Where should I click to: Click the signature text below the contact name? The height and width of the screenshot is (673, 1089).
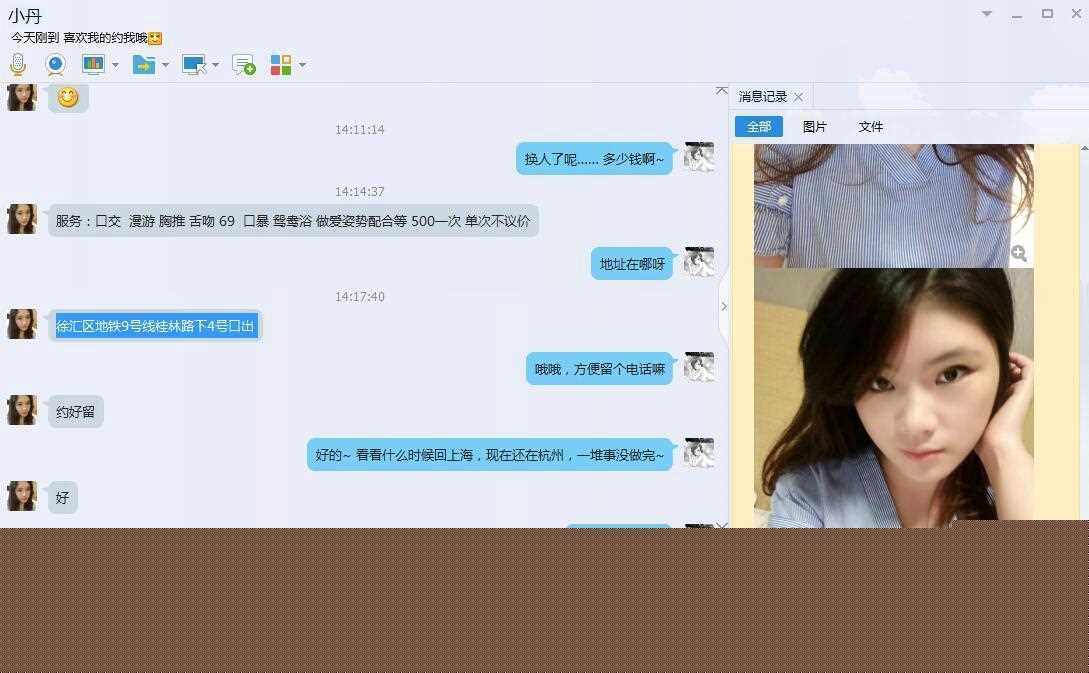(x=86, y=38)
